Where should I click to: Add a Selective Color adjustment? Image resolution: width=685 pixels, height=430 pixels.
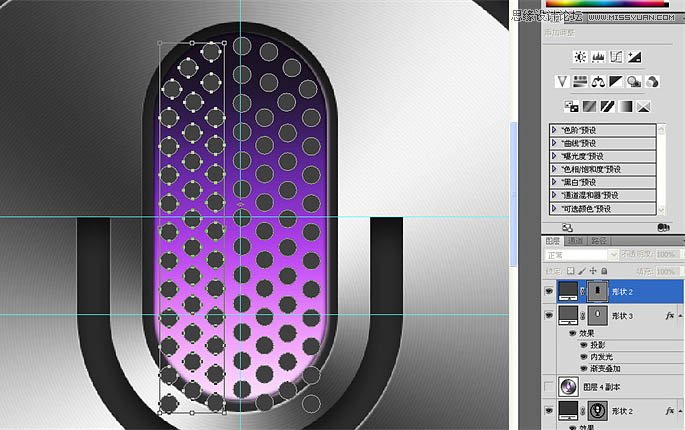643,106
